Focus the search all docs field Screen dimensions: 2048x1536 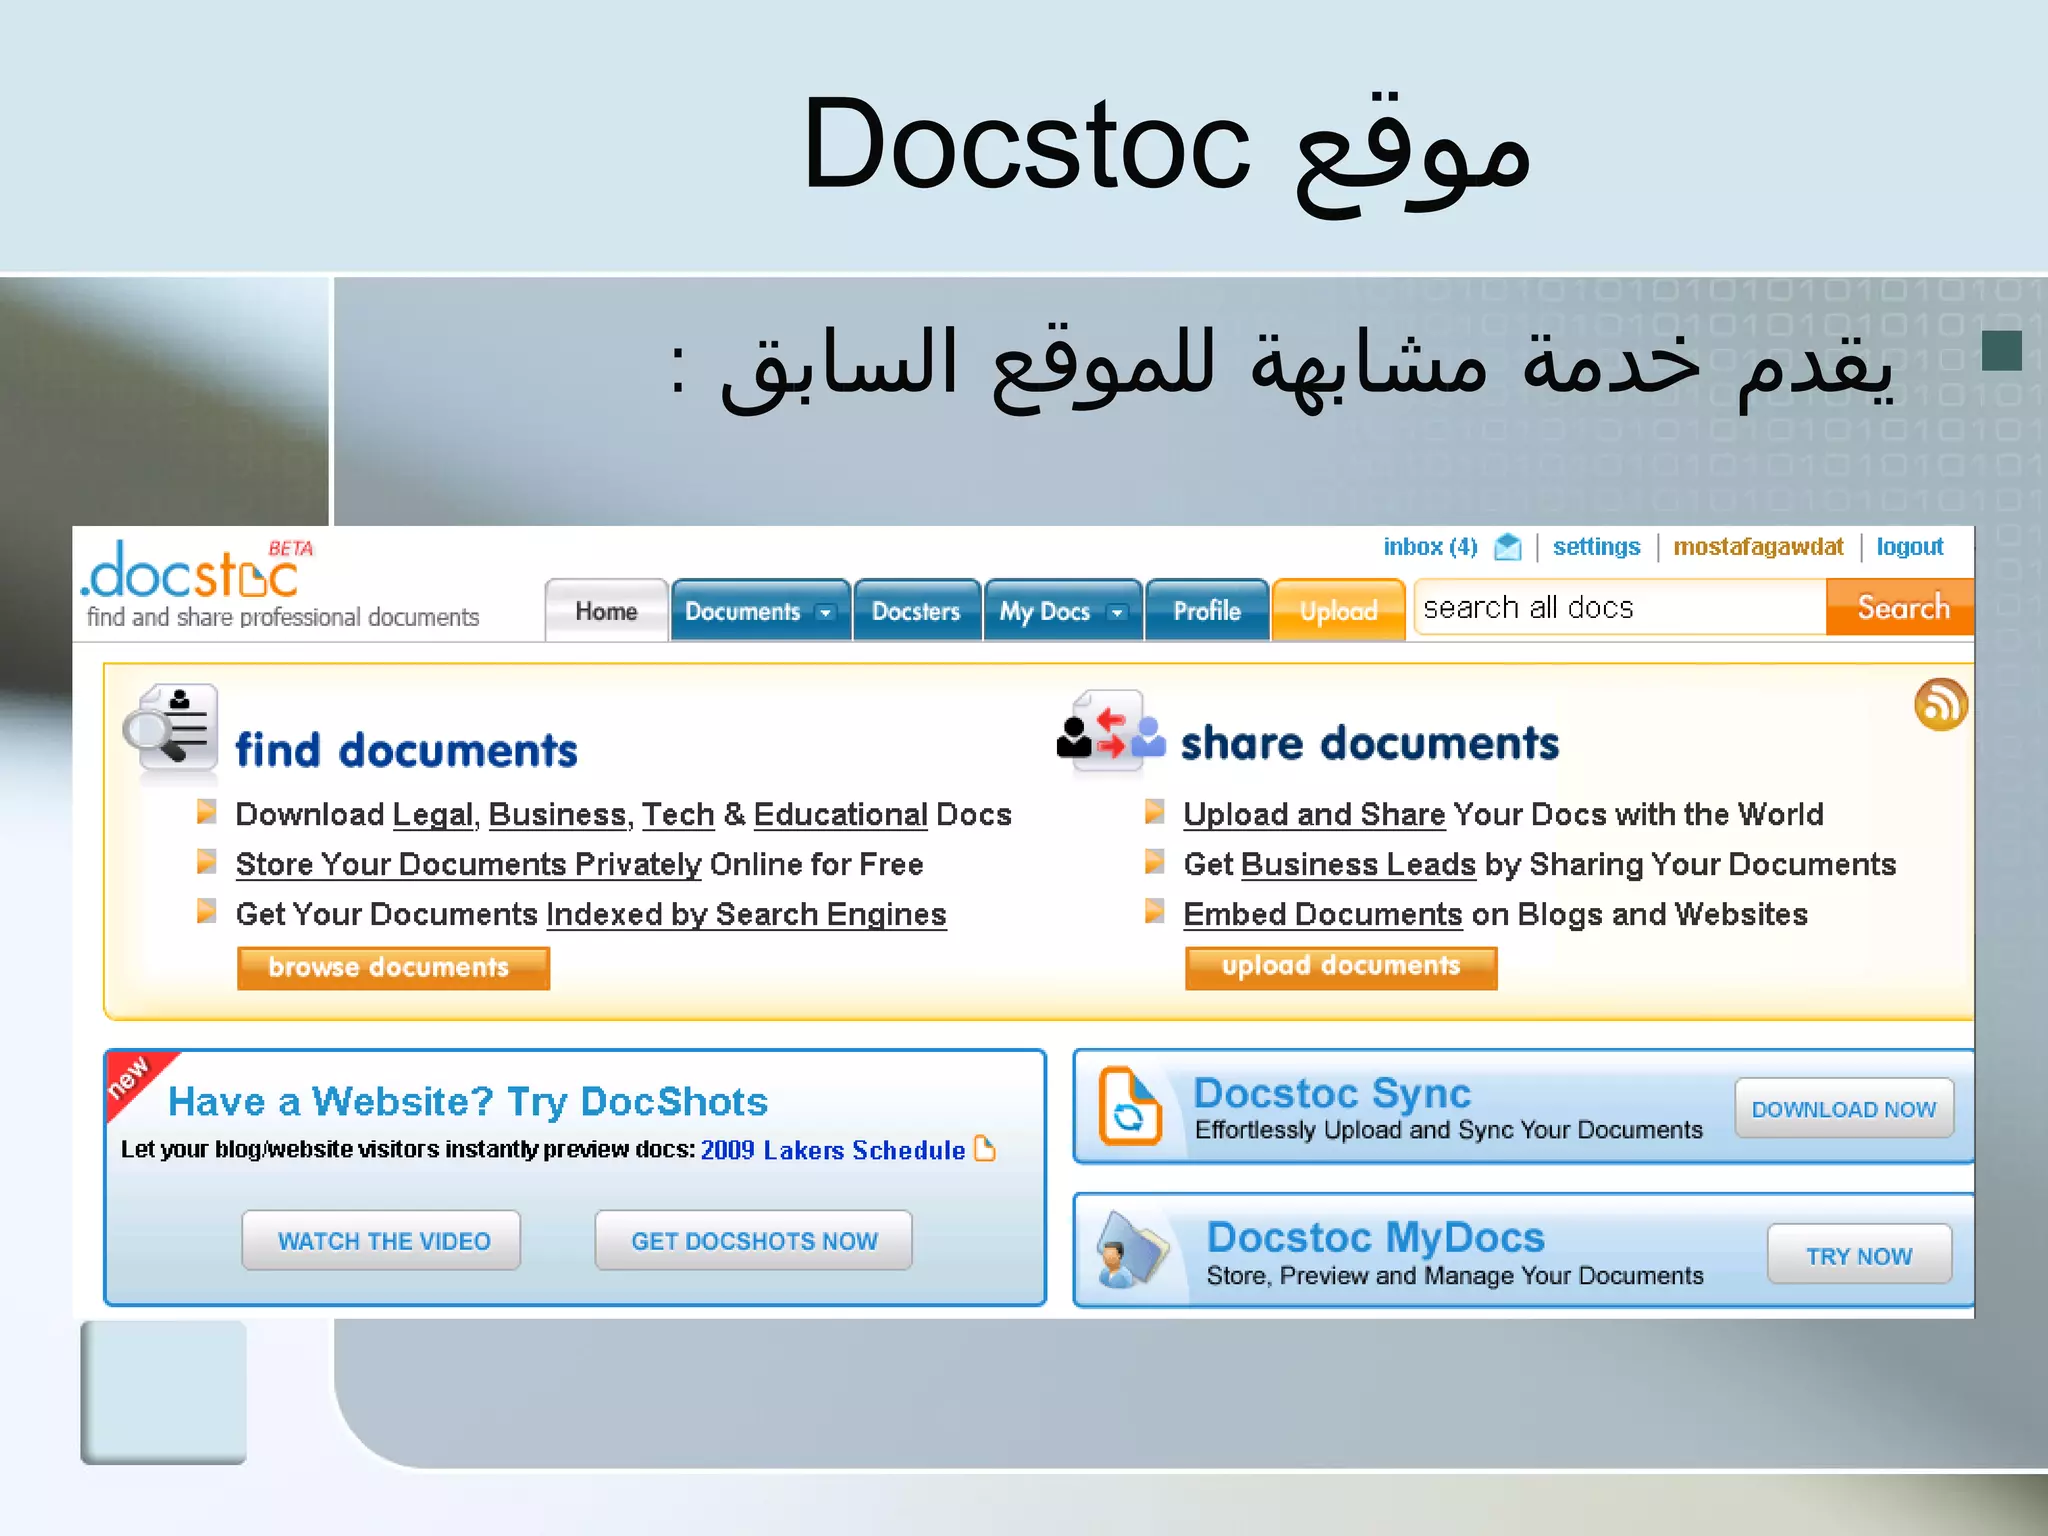(1620, 607)
